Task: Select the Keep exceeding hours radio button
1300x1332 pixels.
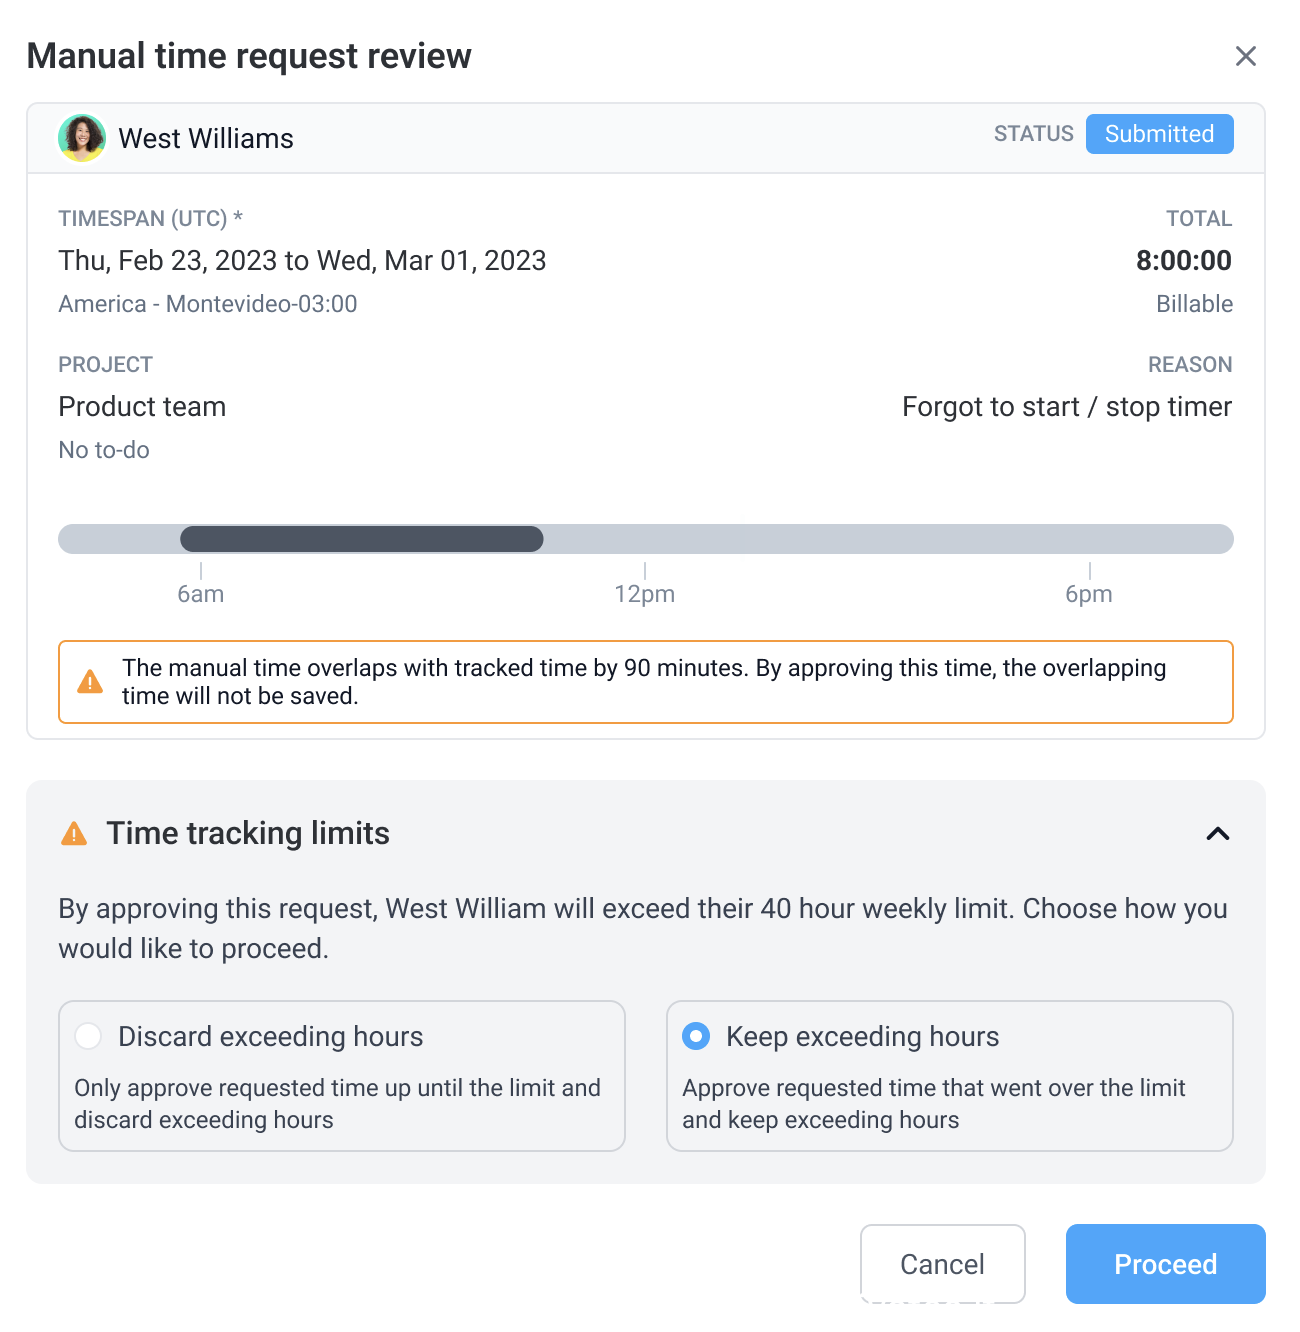Action: (x=696, y=1036)
